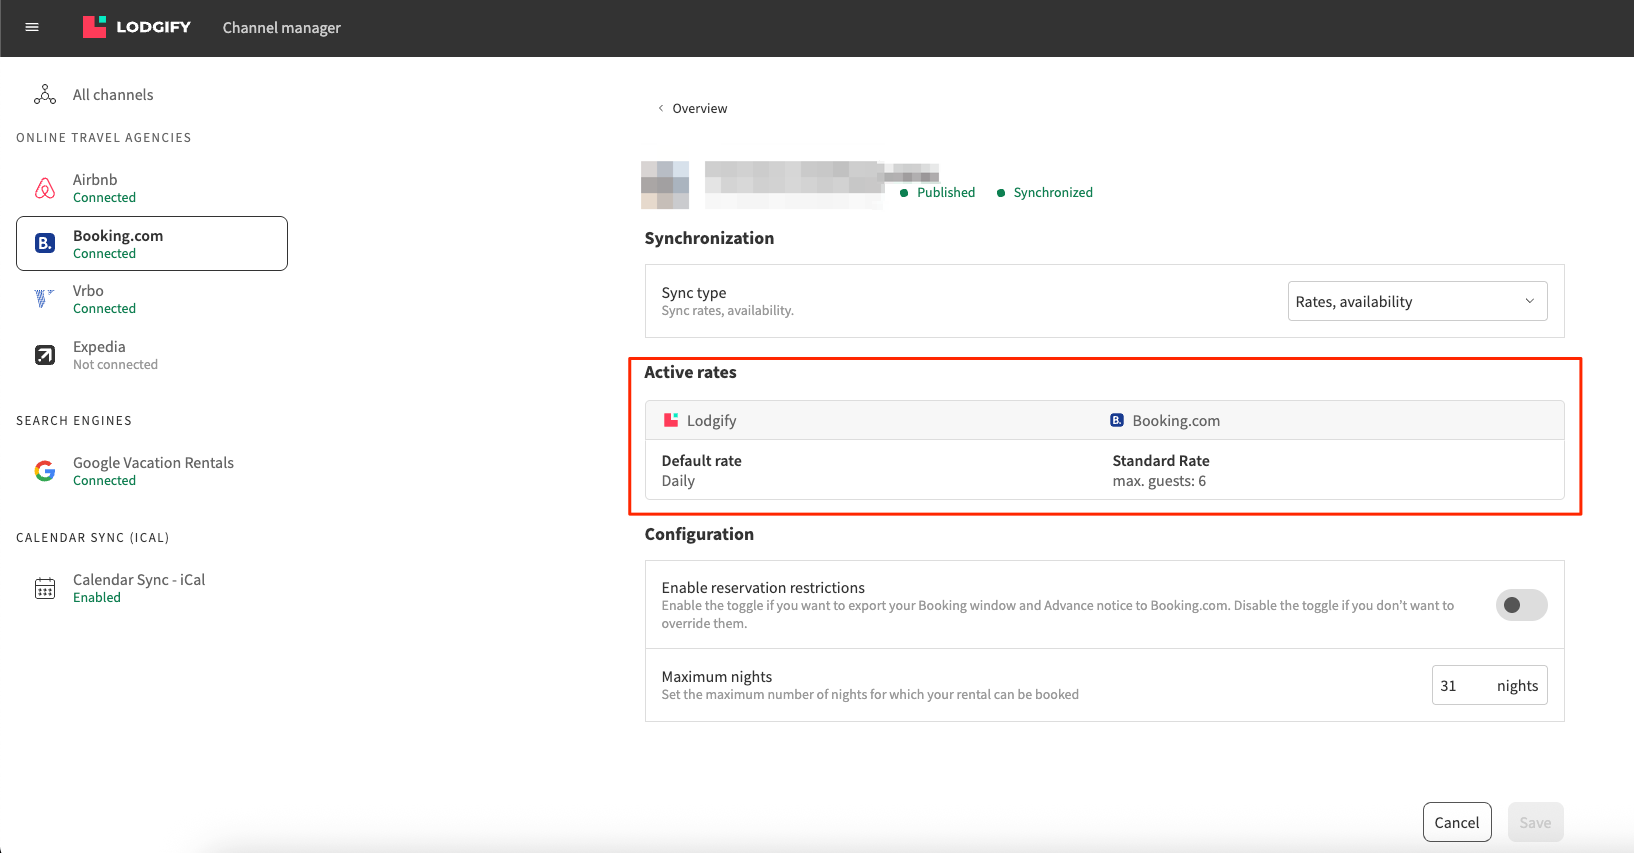Viewport: 1634px width, 853px height.
Task: Enable reservation restrictions toggle
Action: [1520, 605]
